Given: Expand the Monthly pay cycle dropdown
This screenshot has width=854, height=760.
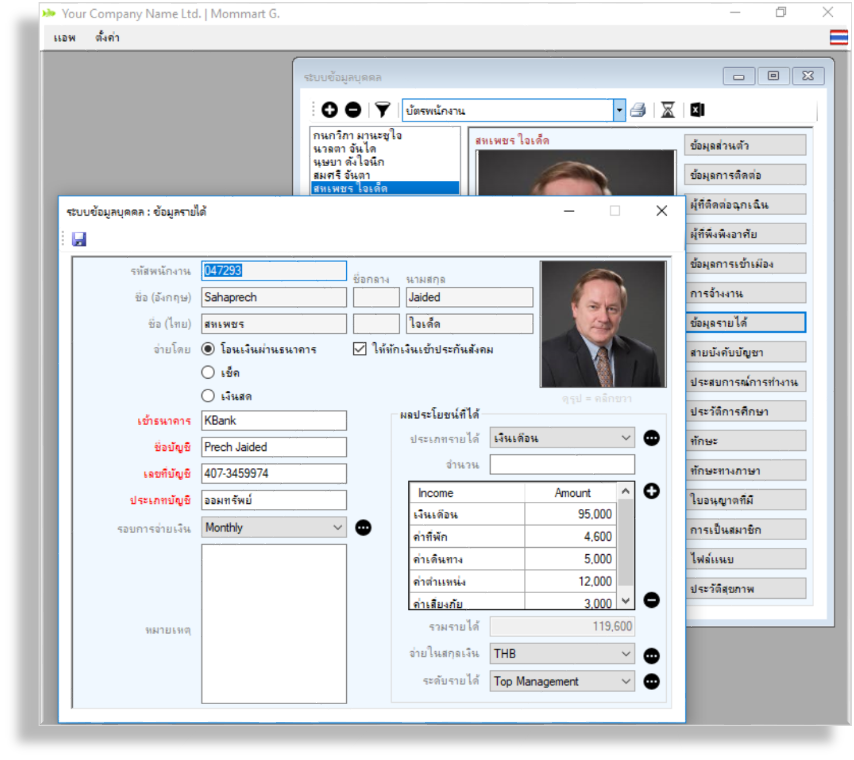Looking at the screenshot, I should 336,527.
